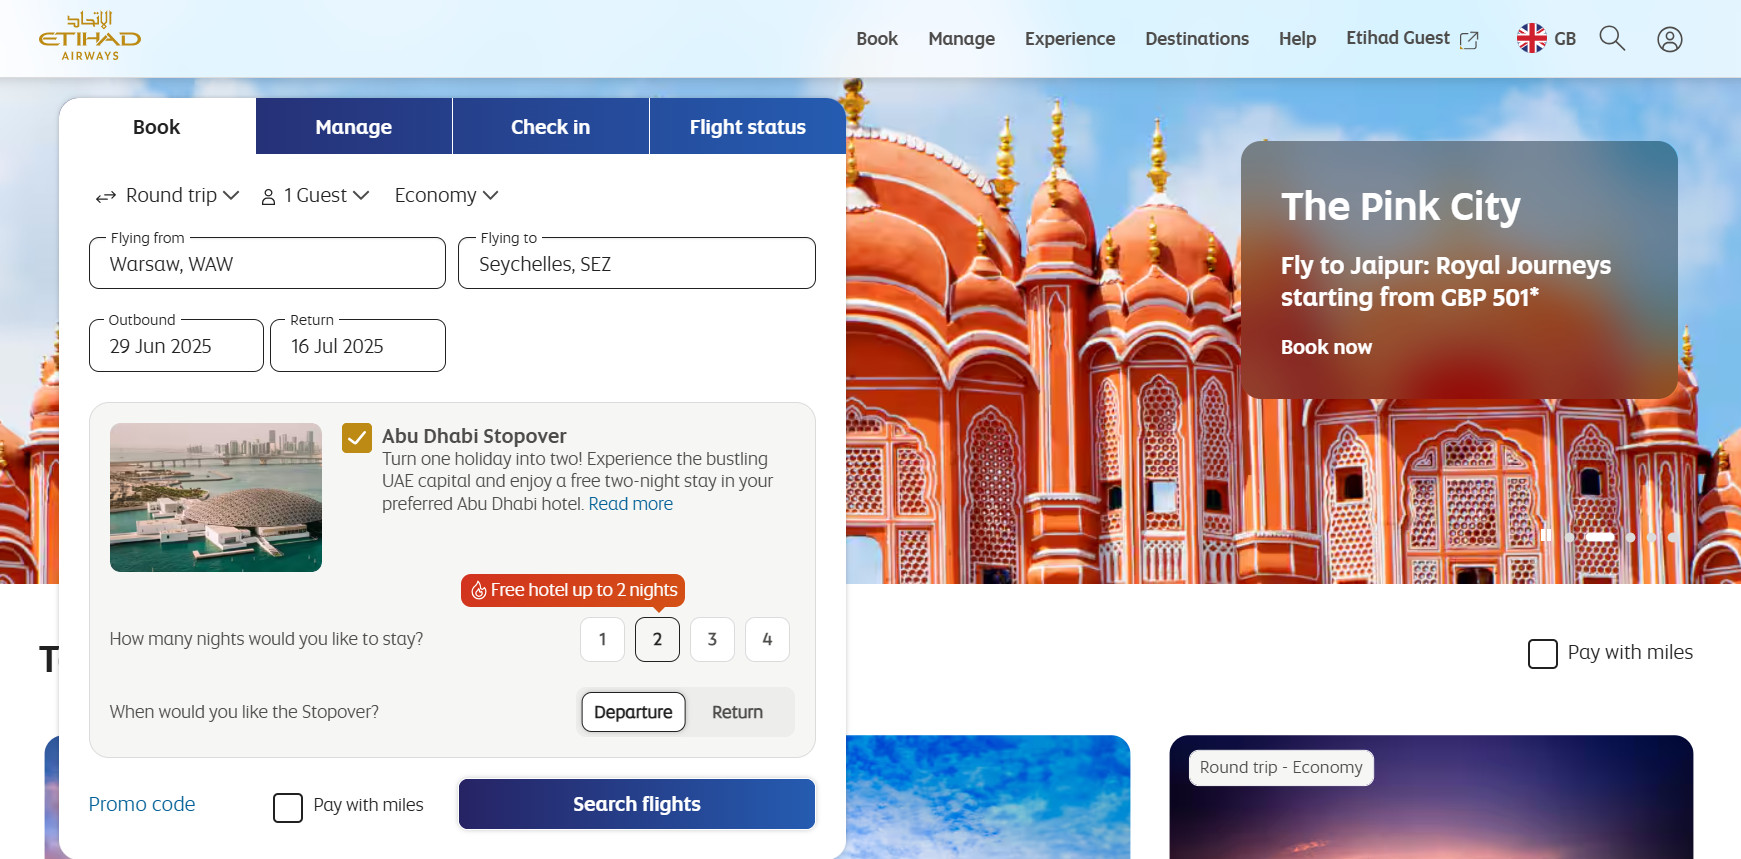Click the UK flag region icon
Screen dimensions: 1741x859
(1531, 38)
